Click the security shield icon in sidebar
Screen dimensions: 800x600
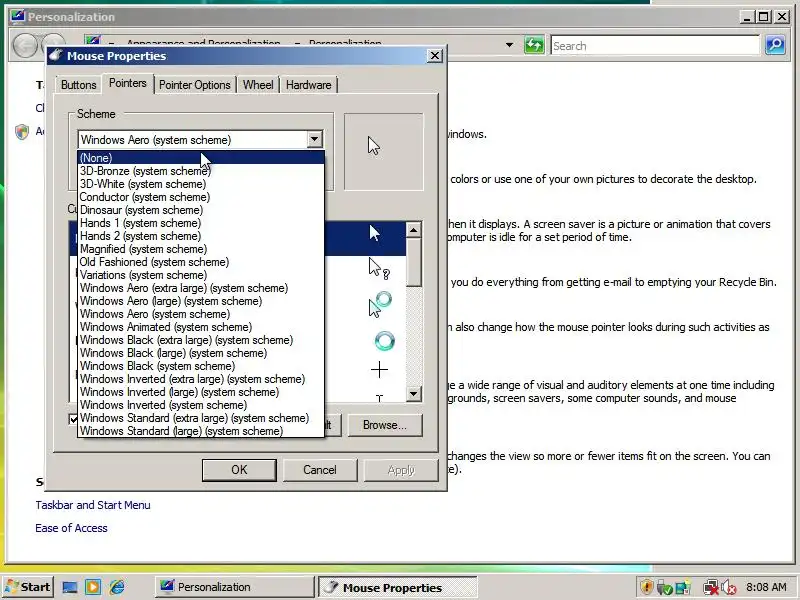(22, 132)
